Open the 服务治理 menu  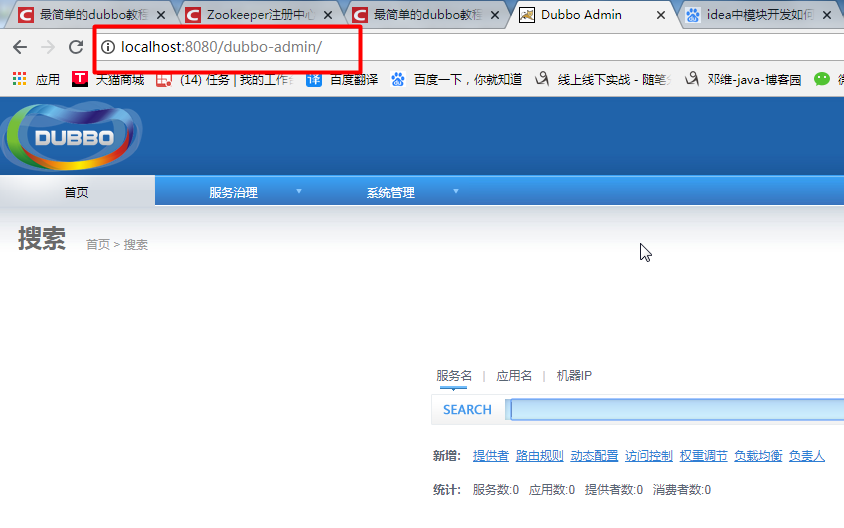pos(234,192)
